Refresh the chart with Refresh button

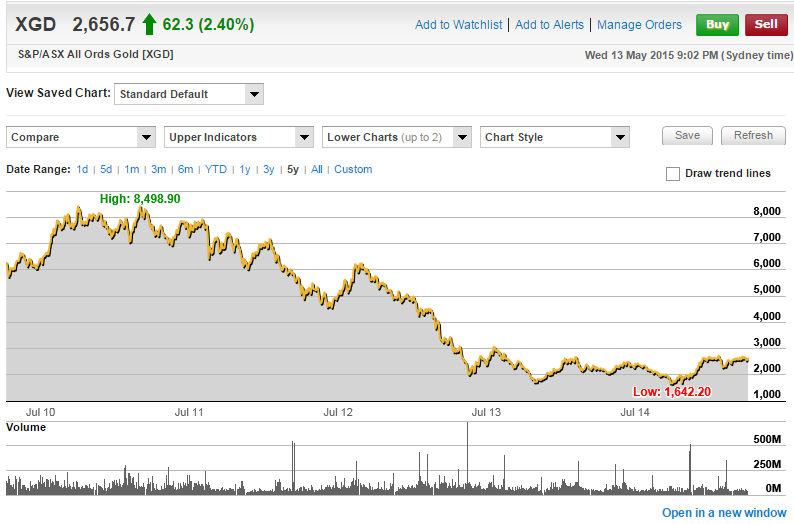pos(753,136)
